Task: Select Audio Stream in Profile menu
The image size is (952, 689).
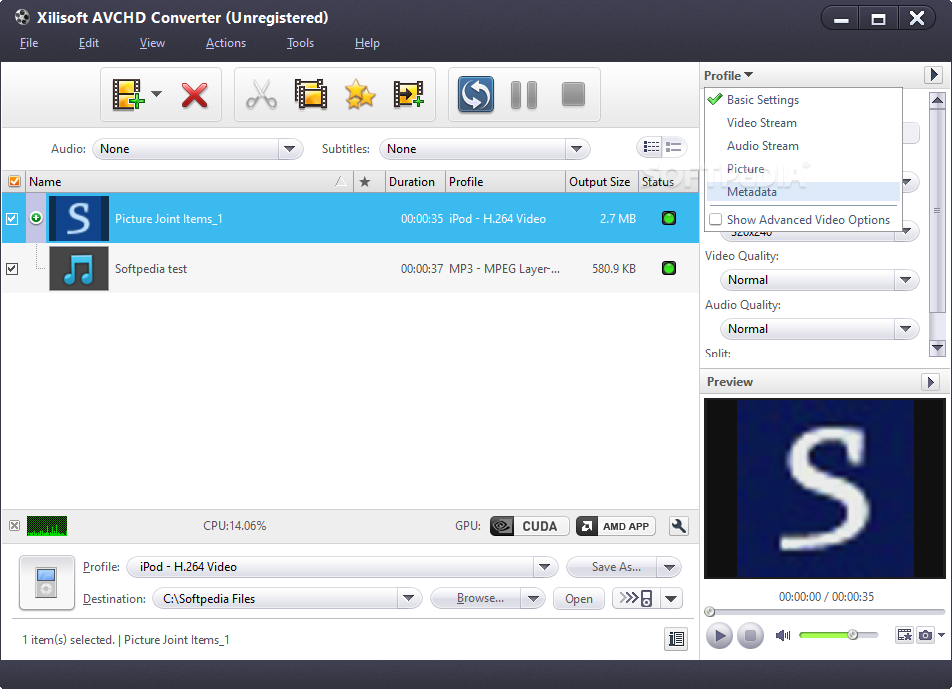Action: [803, 146]
